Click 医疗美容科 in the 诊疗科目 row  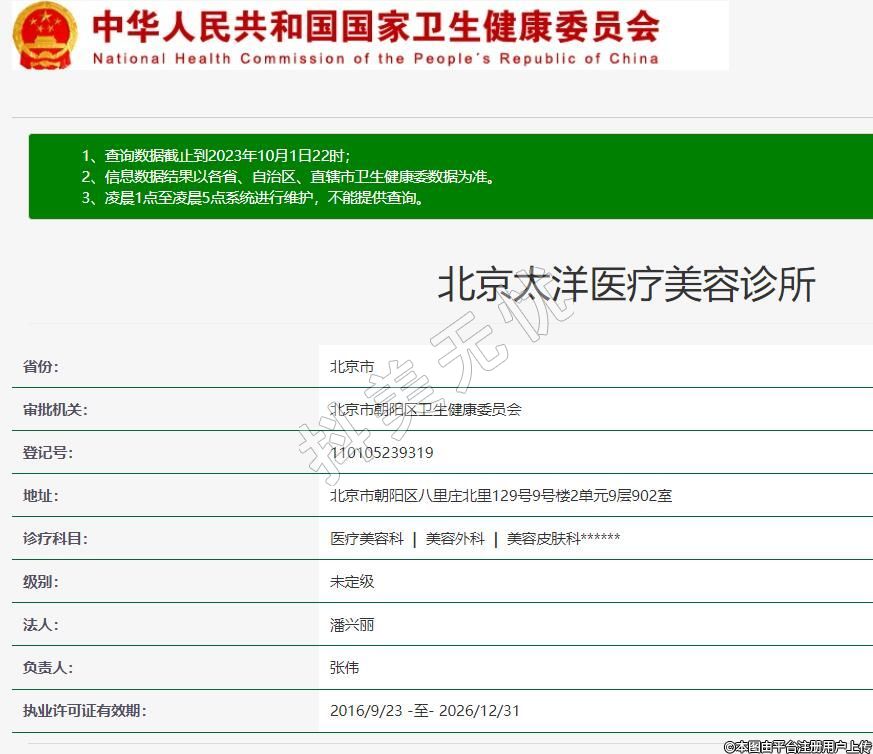[x=367, y=539]
